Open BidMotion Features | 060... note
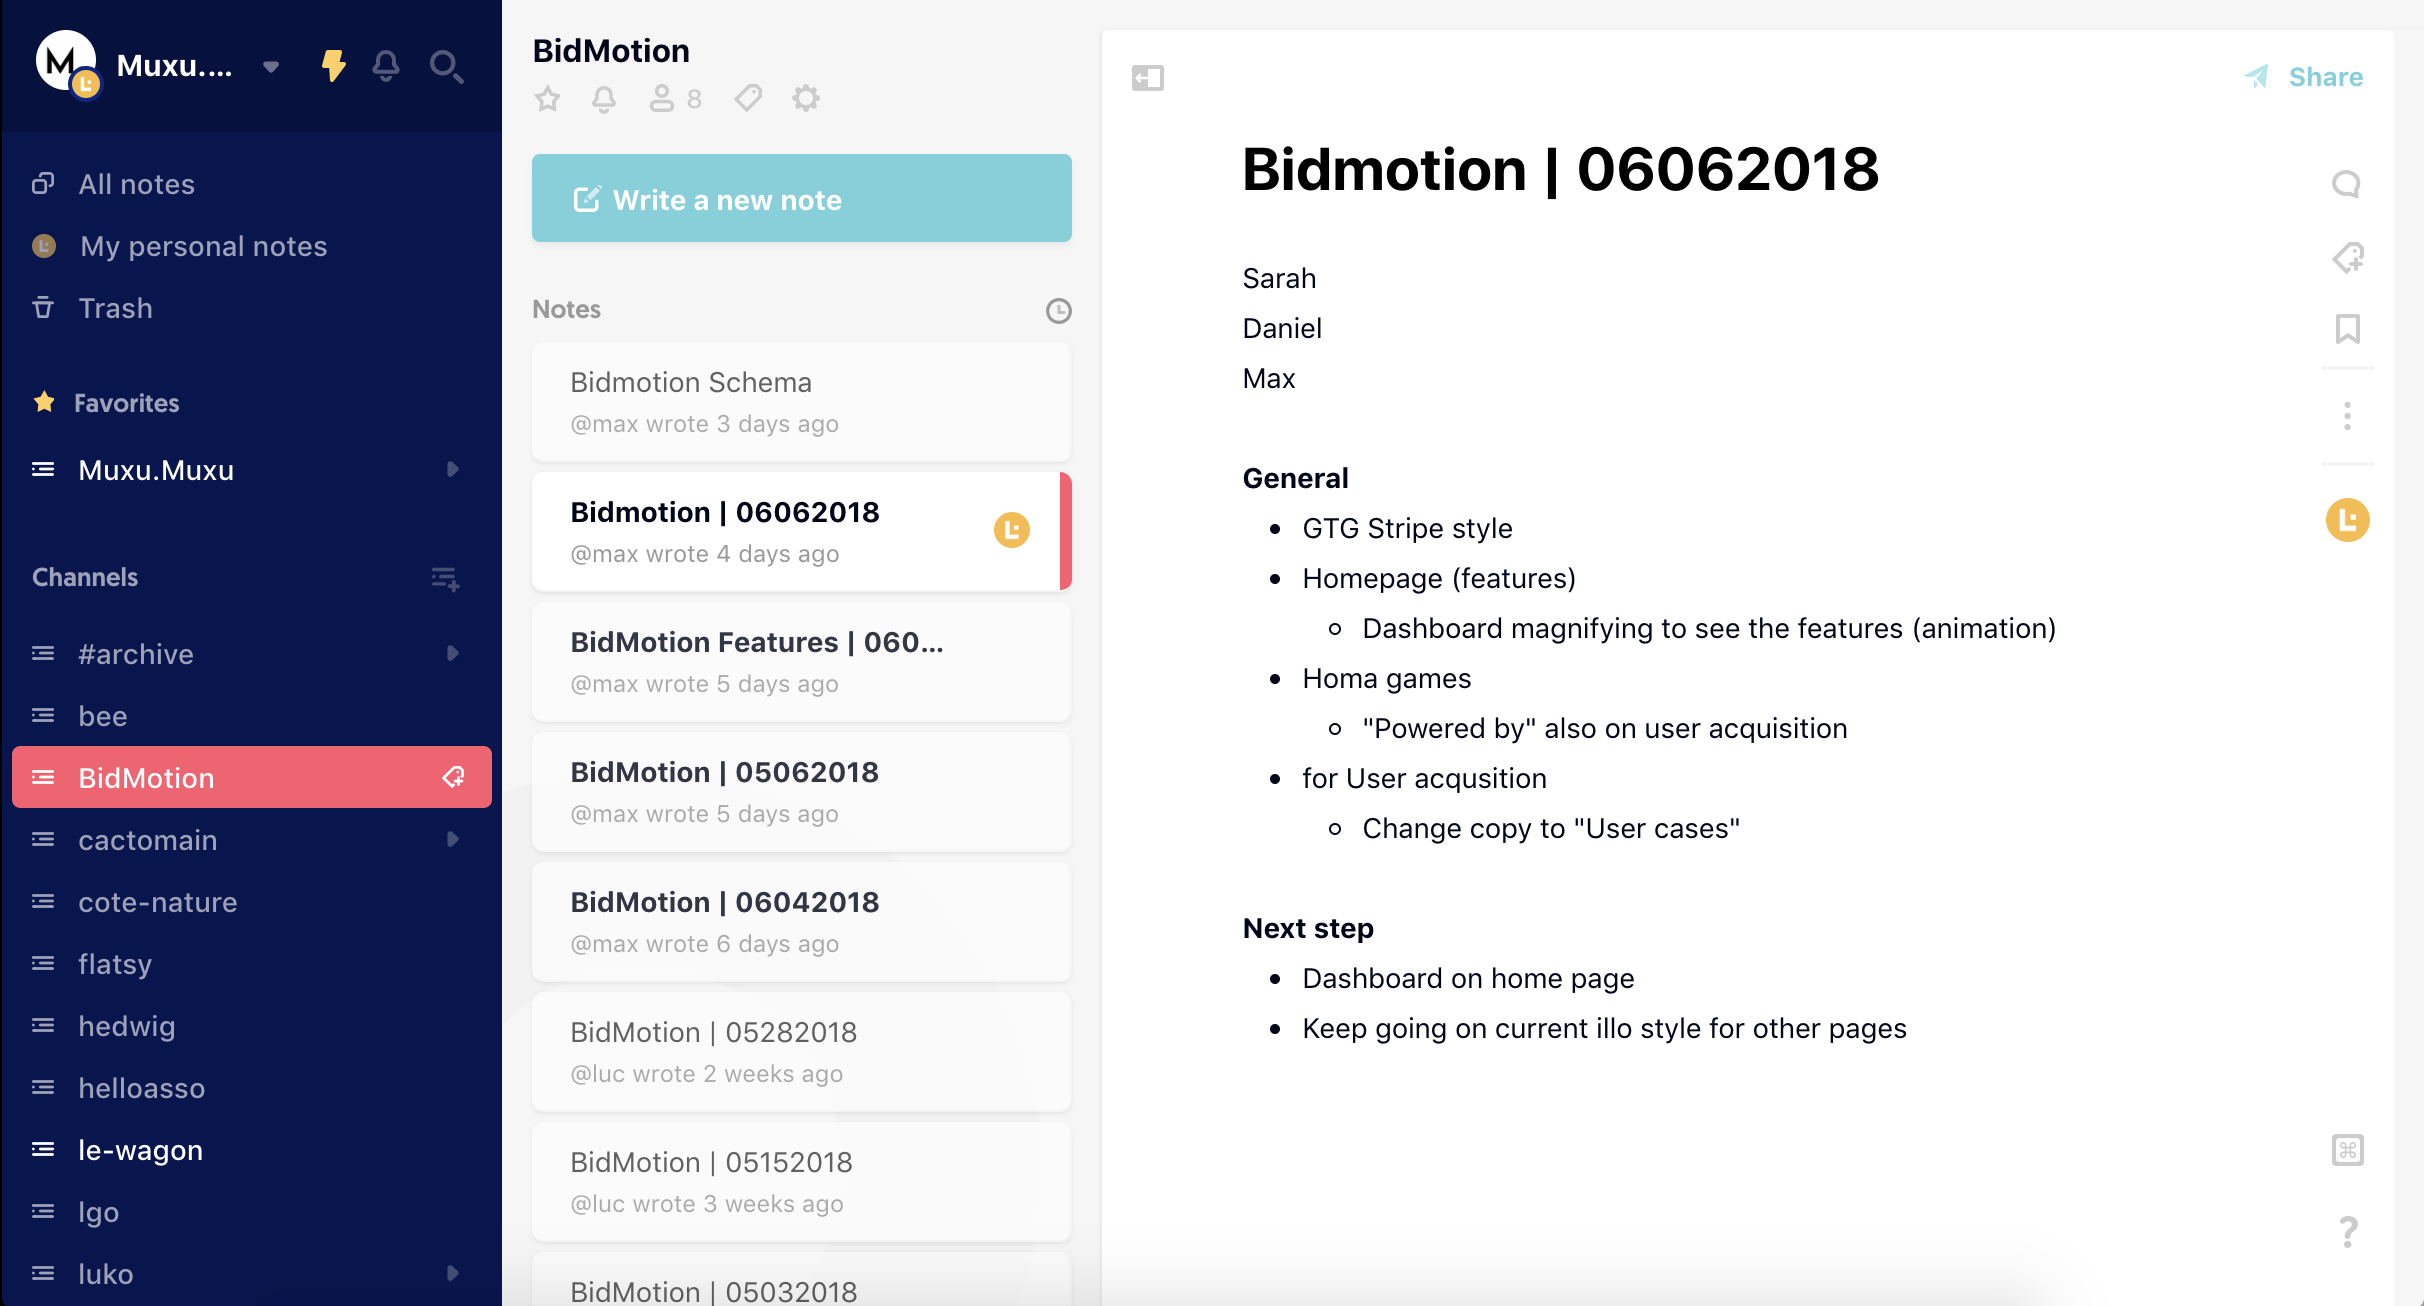 [x=802, y=662]
